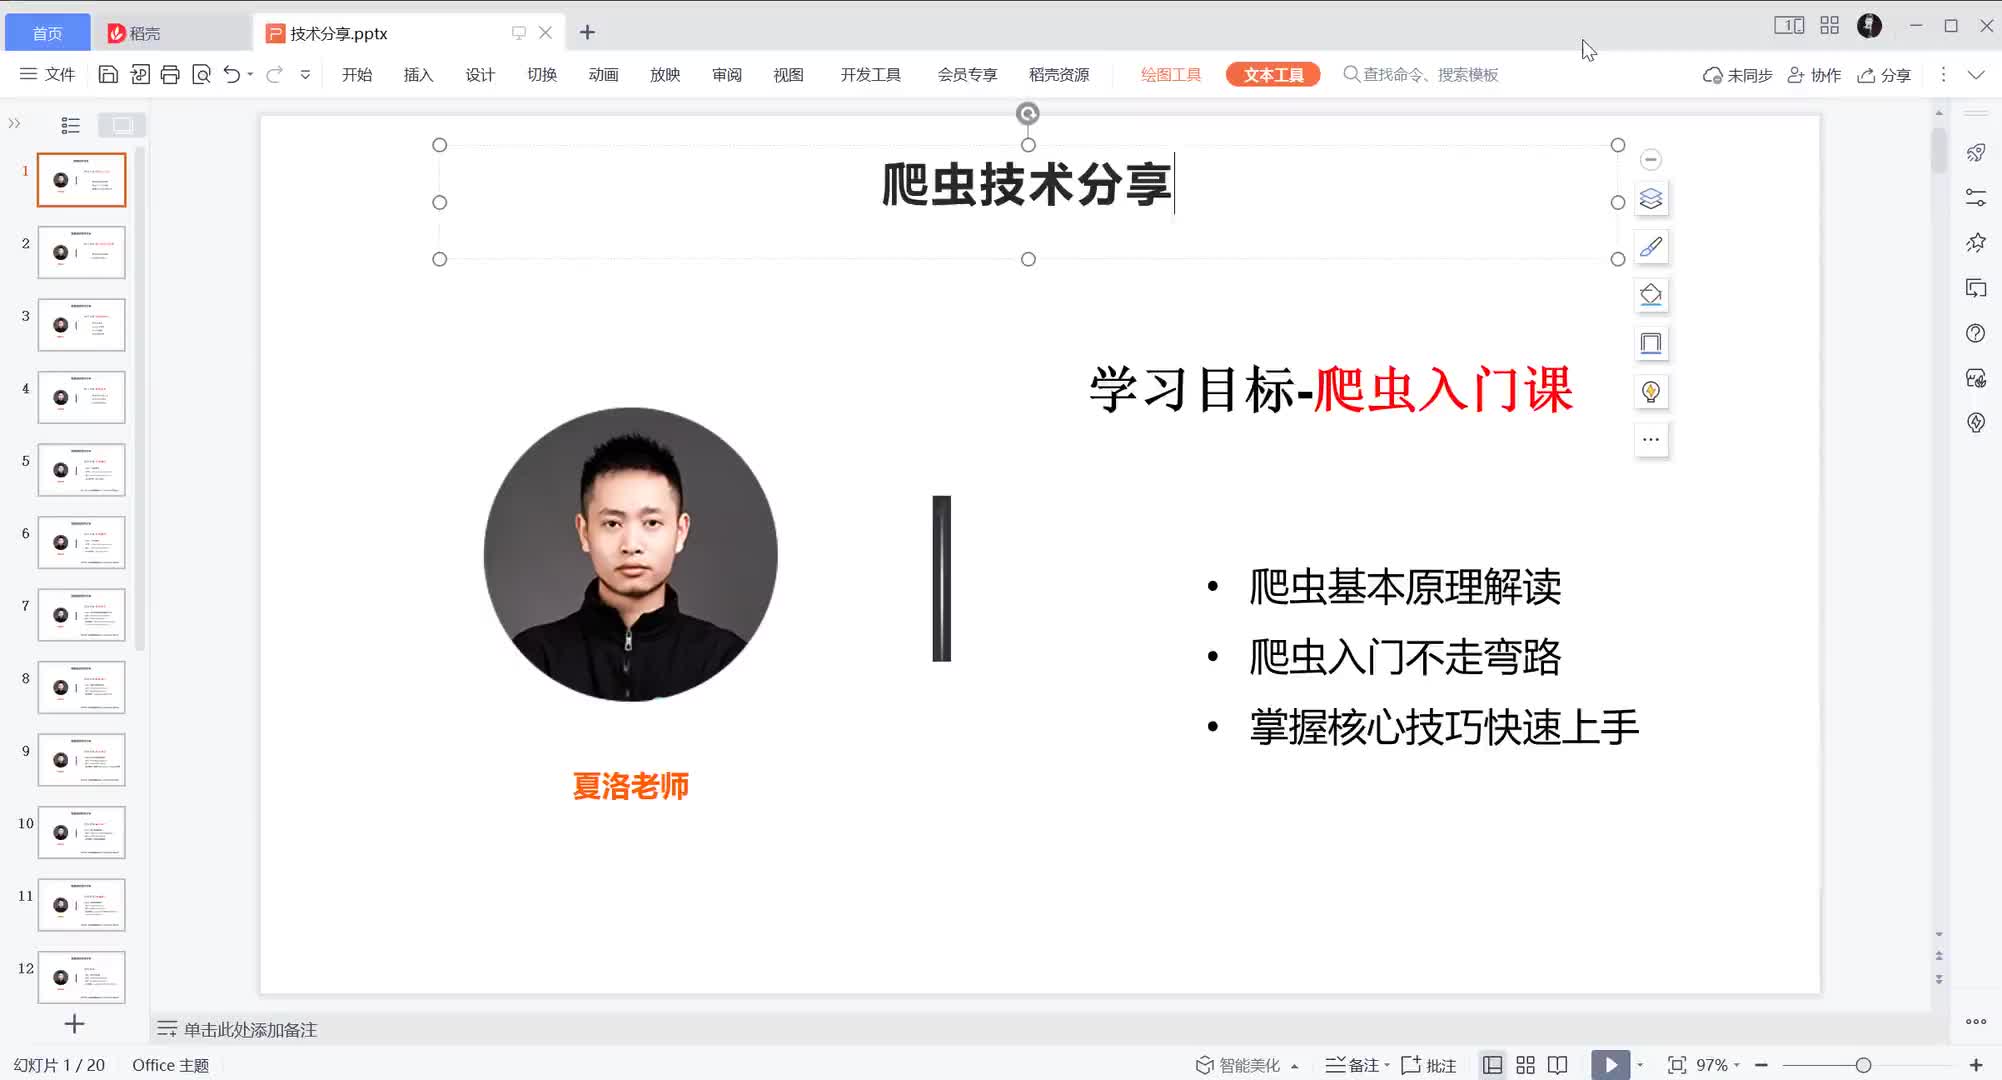Expand quick access toolbar customize arrow
Viewport: 2002px width, 1080px height.
coord(305,74)
